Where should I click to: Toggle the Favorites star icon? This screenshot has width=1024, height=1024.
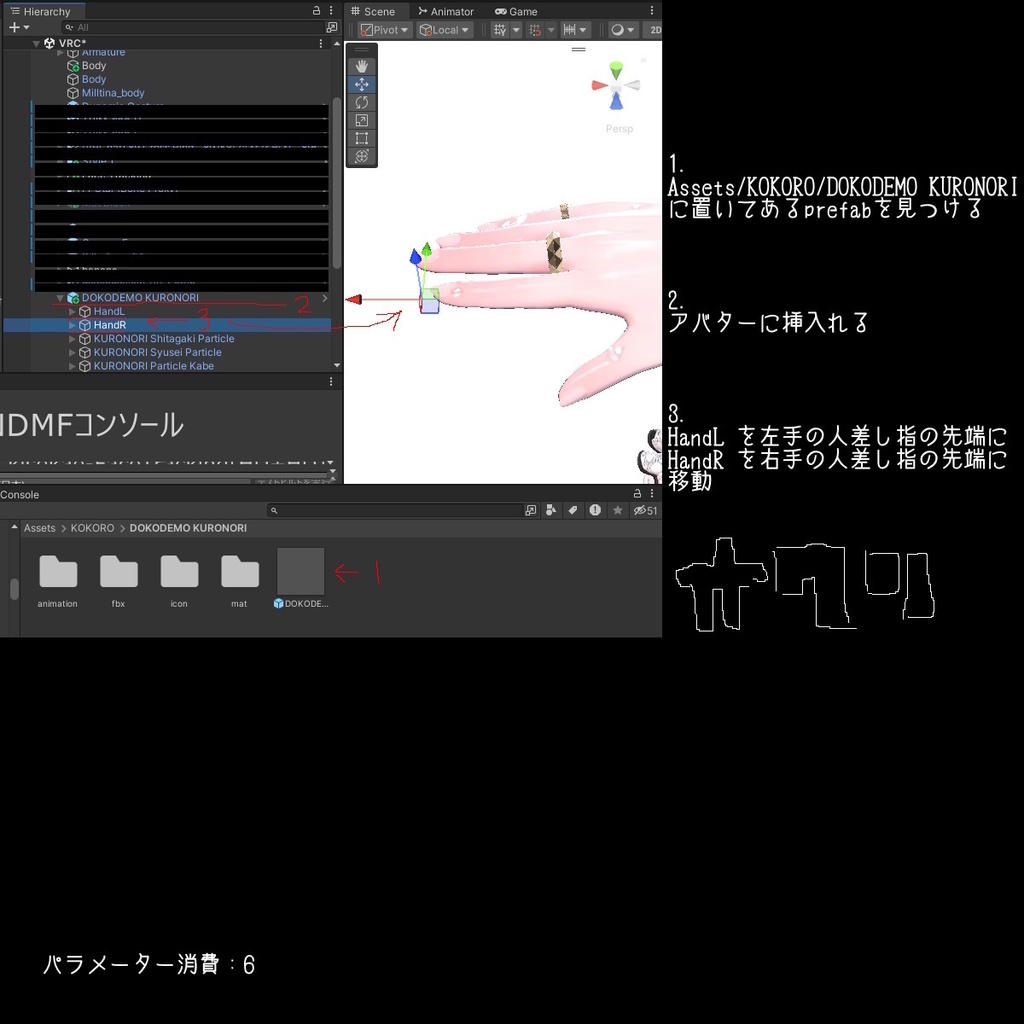[x=617, y=510]
